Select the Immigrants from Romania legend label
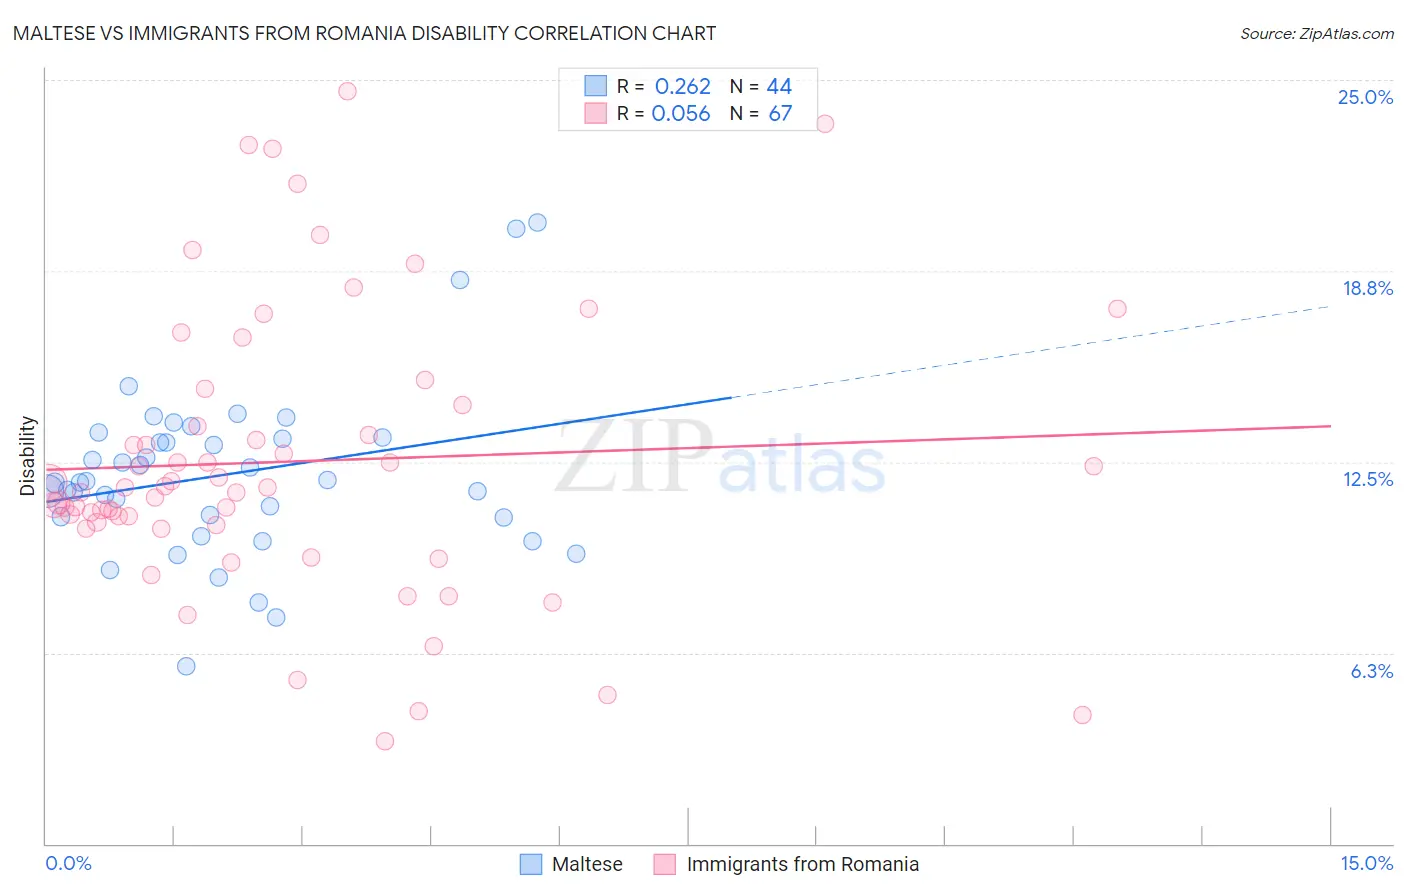Screen dimensions: 1406x892 [x=803, y=864]
